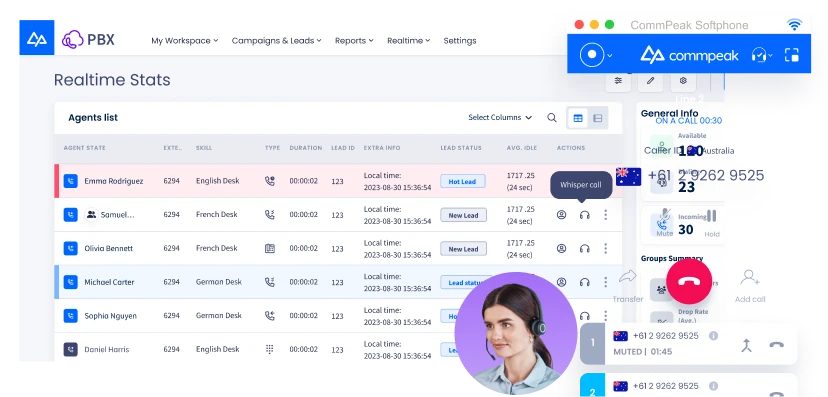This screenshot has height=397, width=828.
Task: Click Daniel Harris status icon
Action: tap(71, 349)
